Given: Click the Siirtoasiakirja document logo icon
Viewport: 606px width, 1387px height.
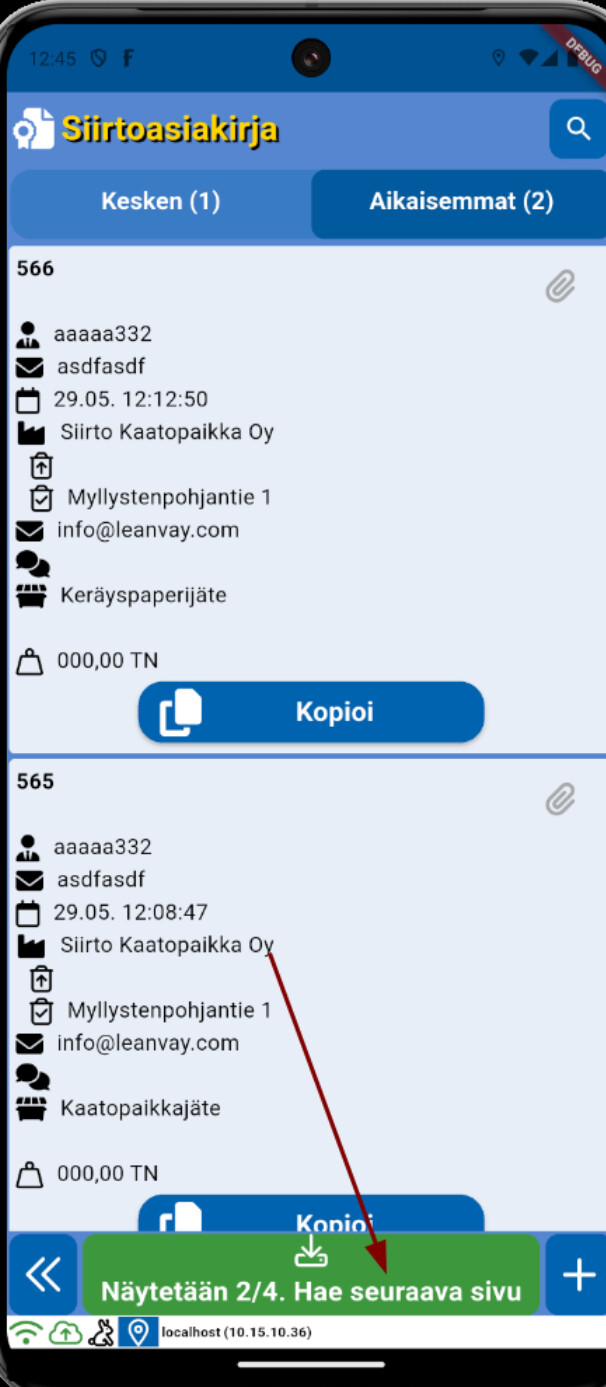Looking at the screenshot, I should click(33, 130).
